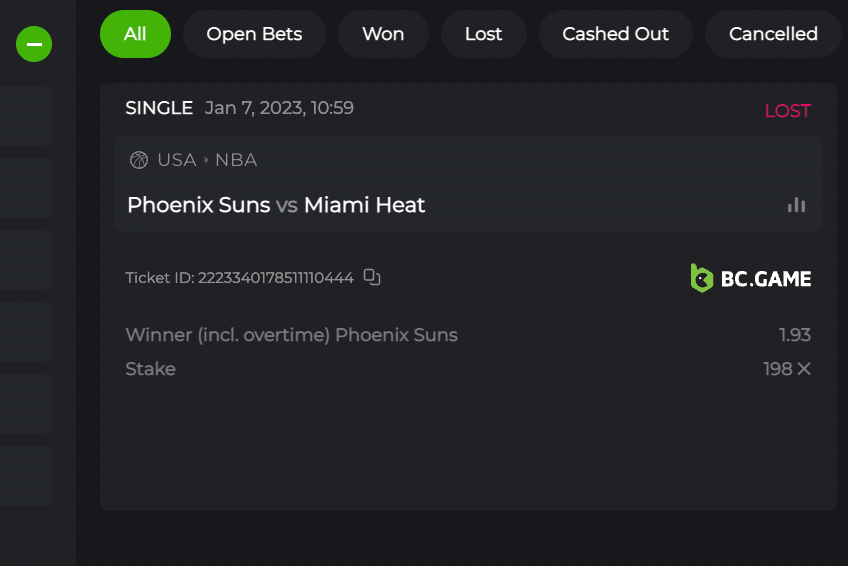Click the green minus collapse button
Screen dimensions: 848x566
(x=34, y=44)
